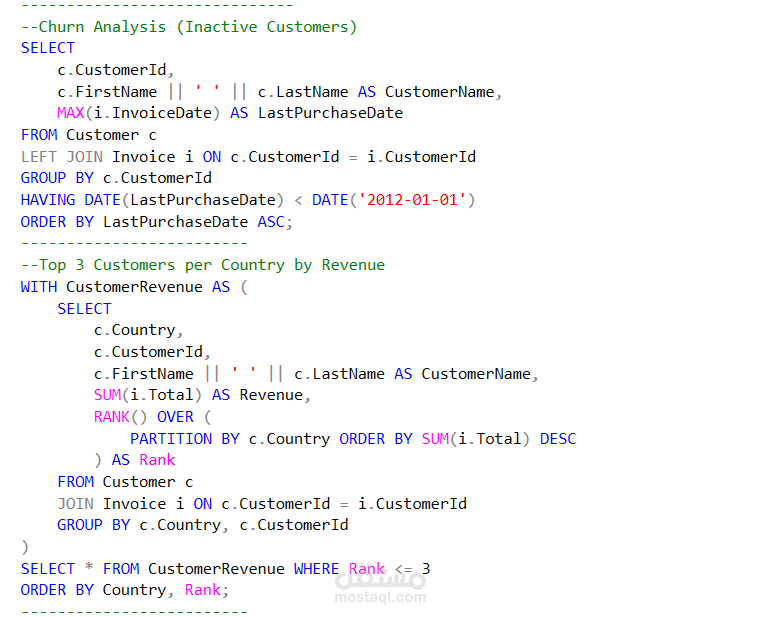The width and height of the screenshot is (761, 617).
Task: Click the gray JOIN keyword before 'Invoice i ON'
Action: point(75,504)
